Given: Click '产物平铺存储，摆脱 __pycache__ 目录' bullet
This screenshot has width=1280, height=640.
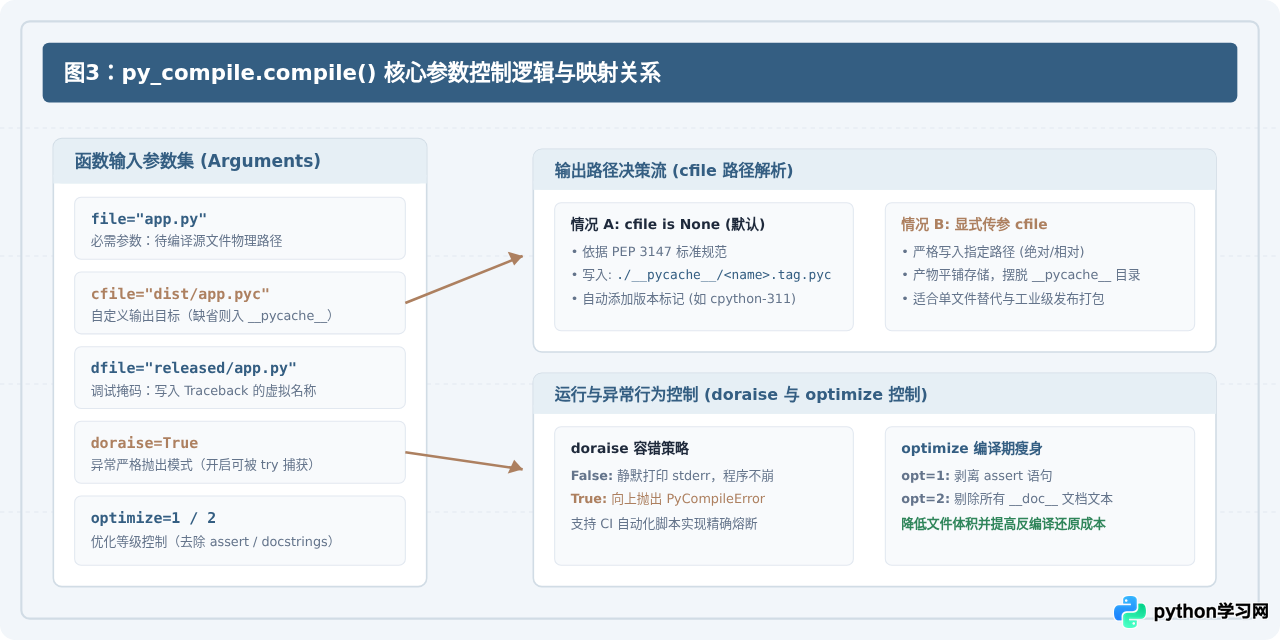Looking at the screenshot, I should pyautogui.click(x=1021, y=275).
